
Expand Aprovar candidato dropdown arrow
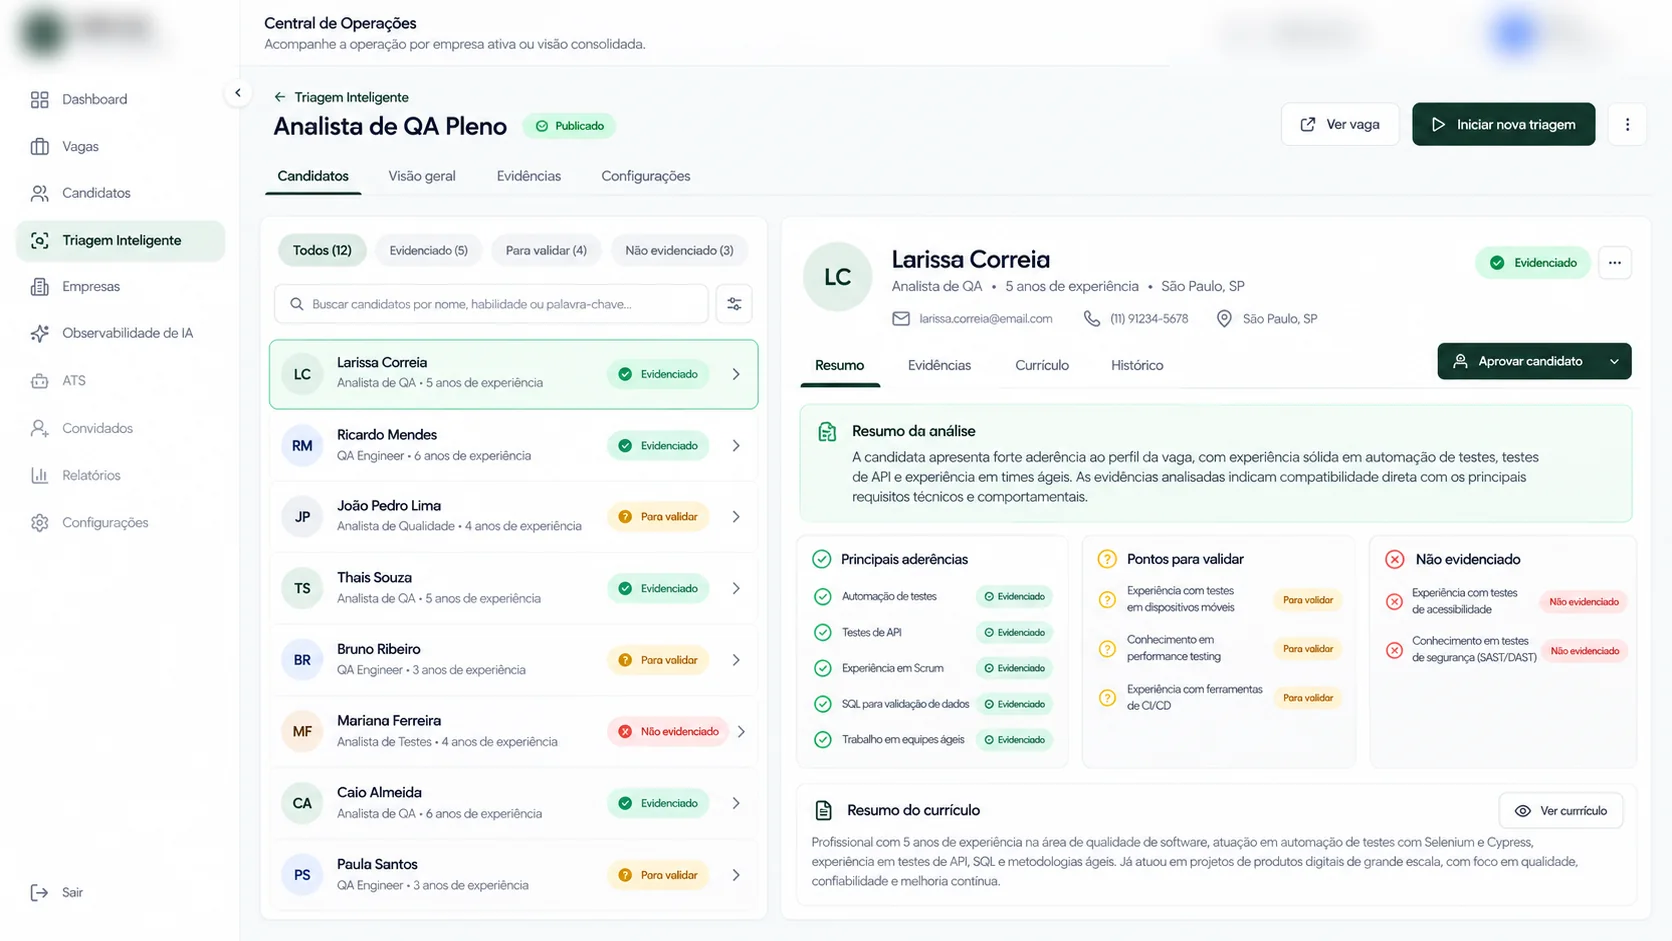[1614, 361]
